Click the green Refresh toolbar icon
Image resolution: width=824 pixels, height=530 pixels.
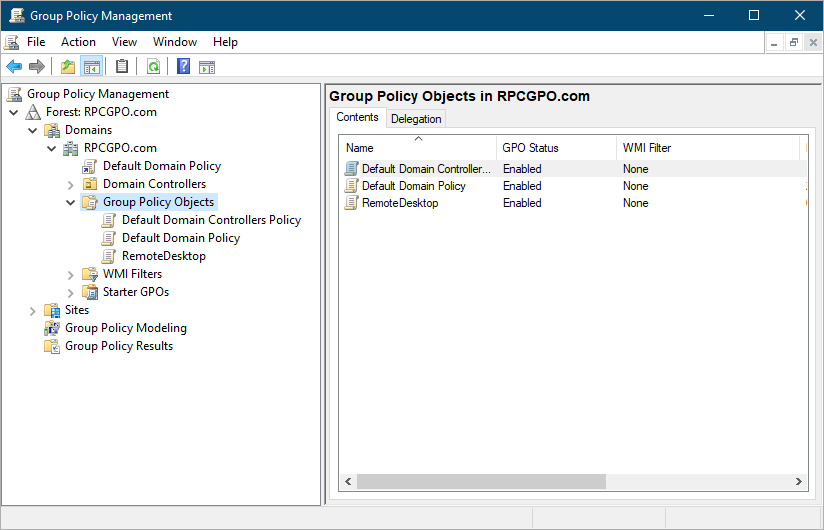pos(153,67)
